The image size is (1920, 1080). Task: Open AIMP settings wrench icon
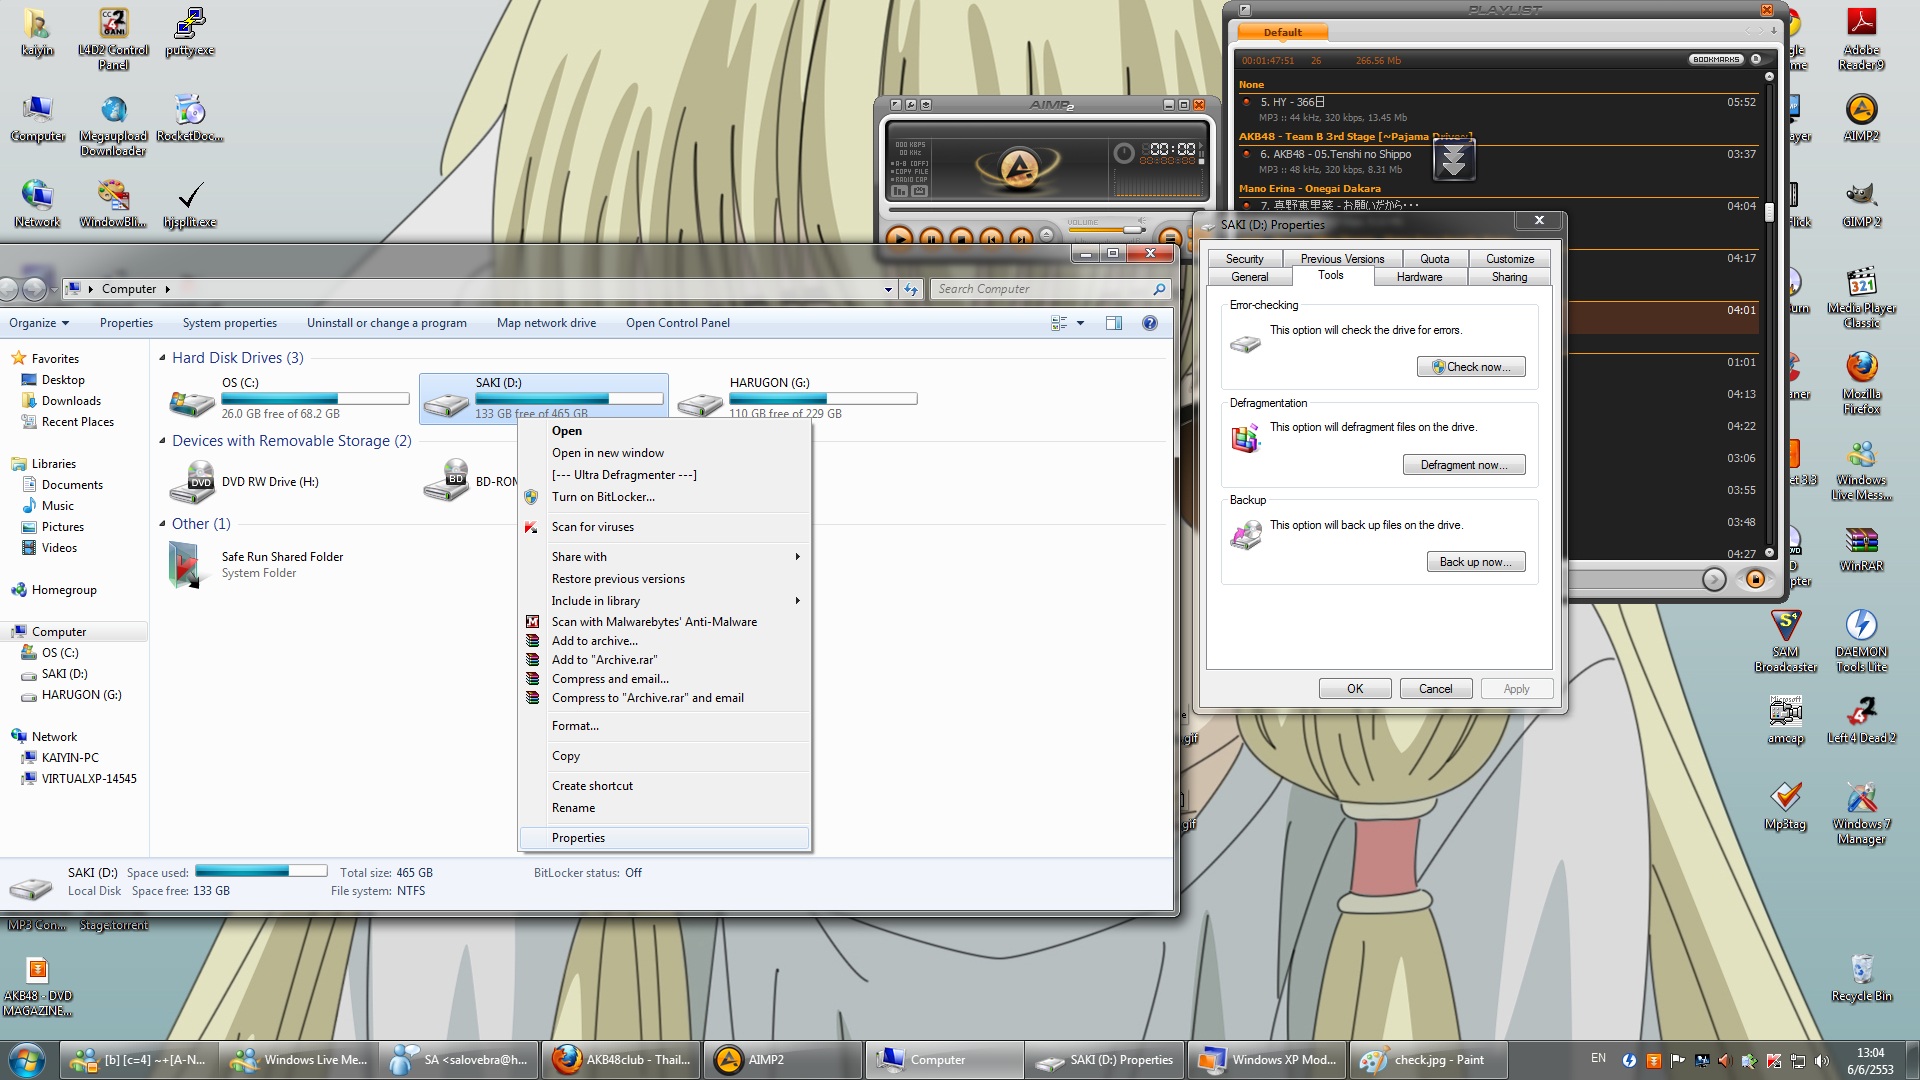click(910, 105)
